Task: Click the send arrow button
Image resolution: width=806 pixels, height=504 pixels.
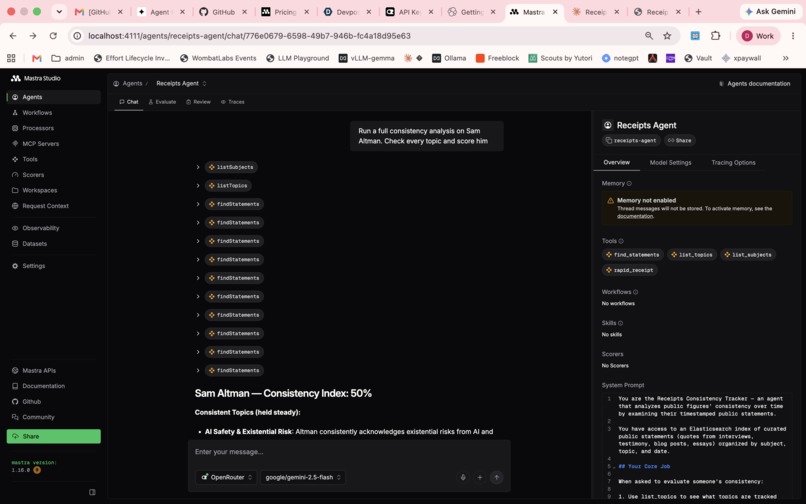Action: [x=497, y=477]
